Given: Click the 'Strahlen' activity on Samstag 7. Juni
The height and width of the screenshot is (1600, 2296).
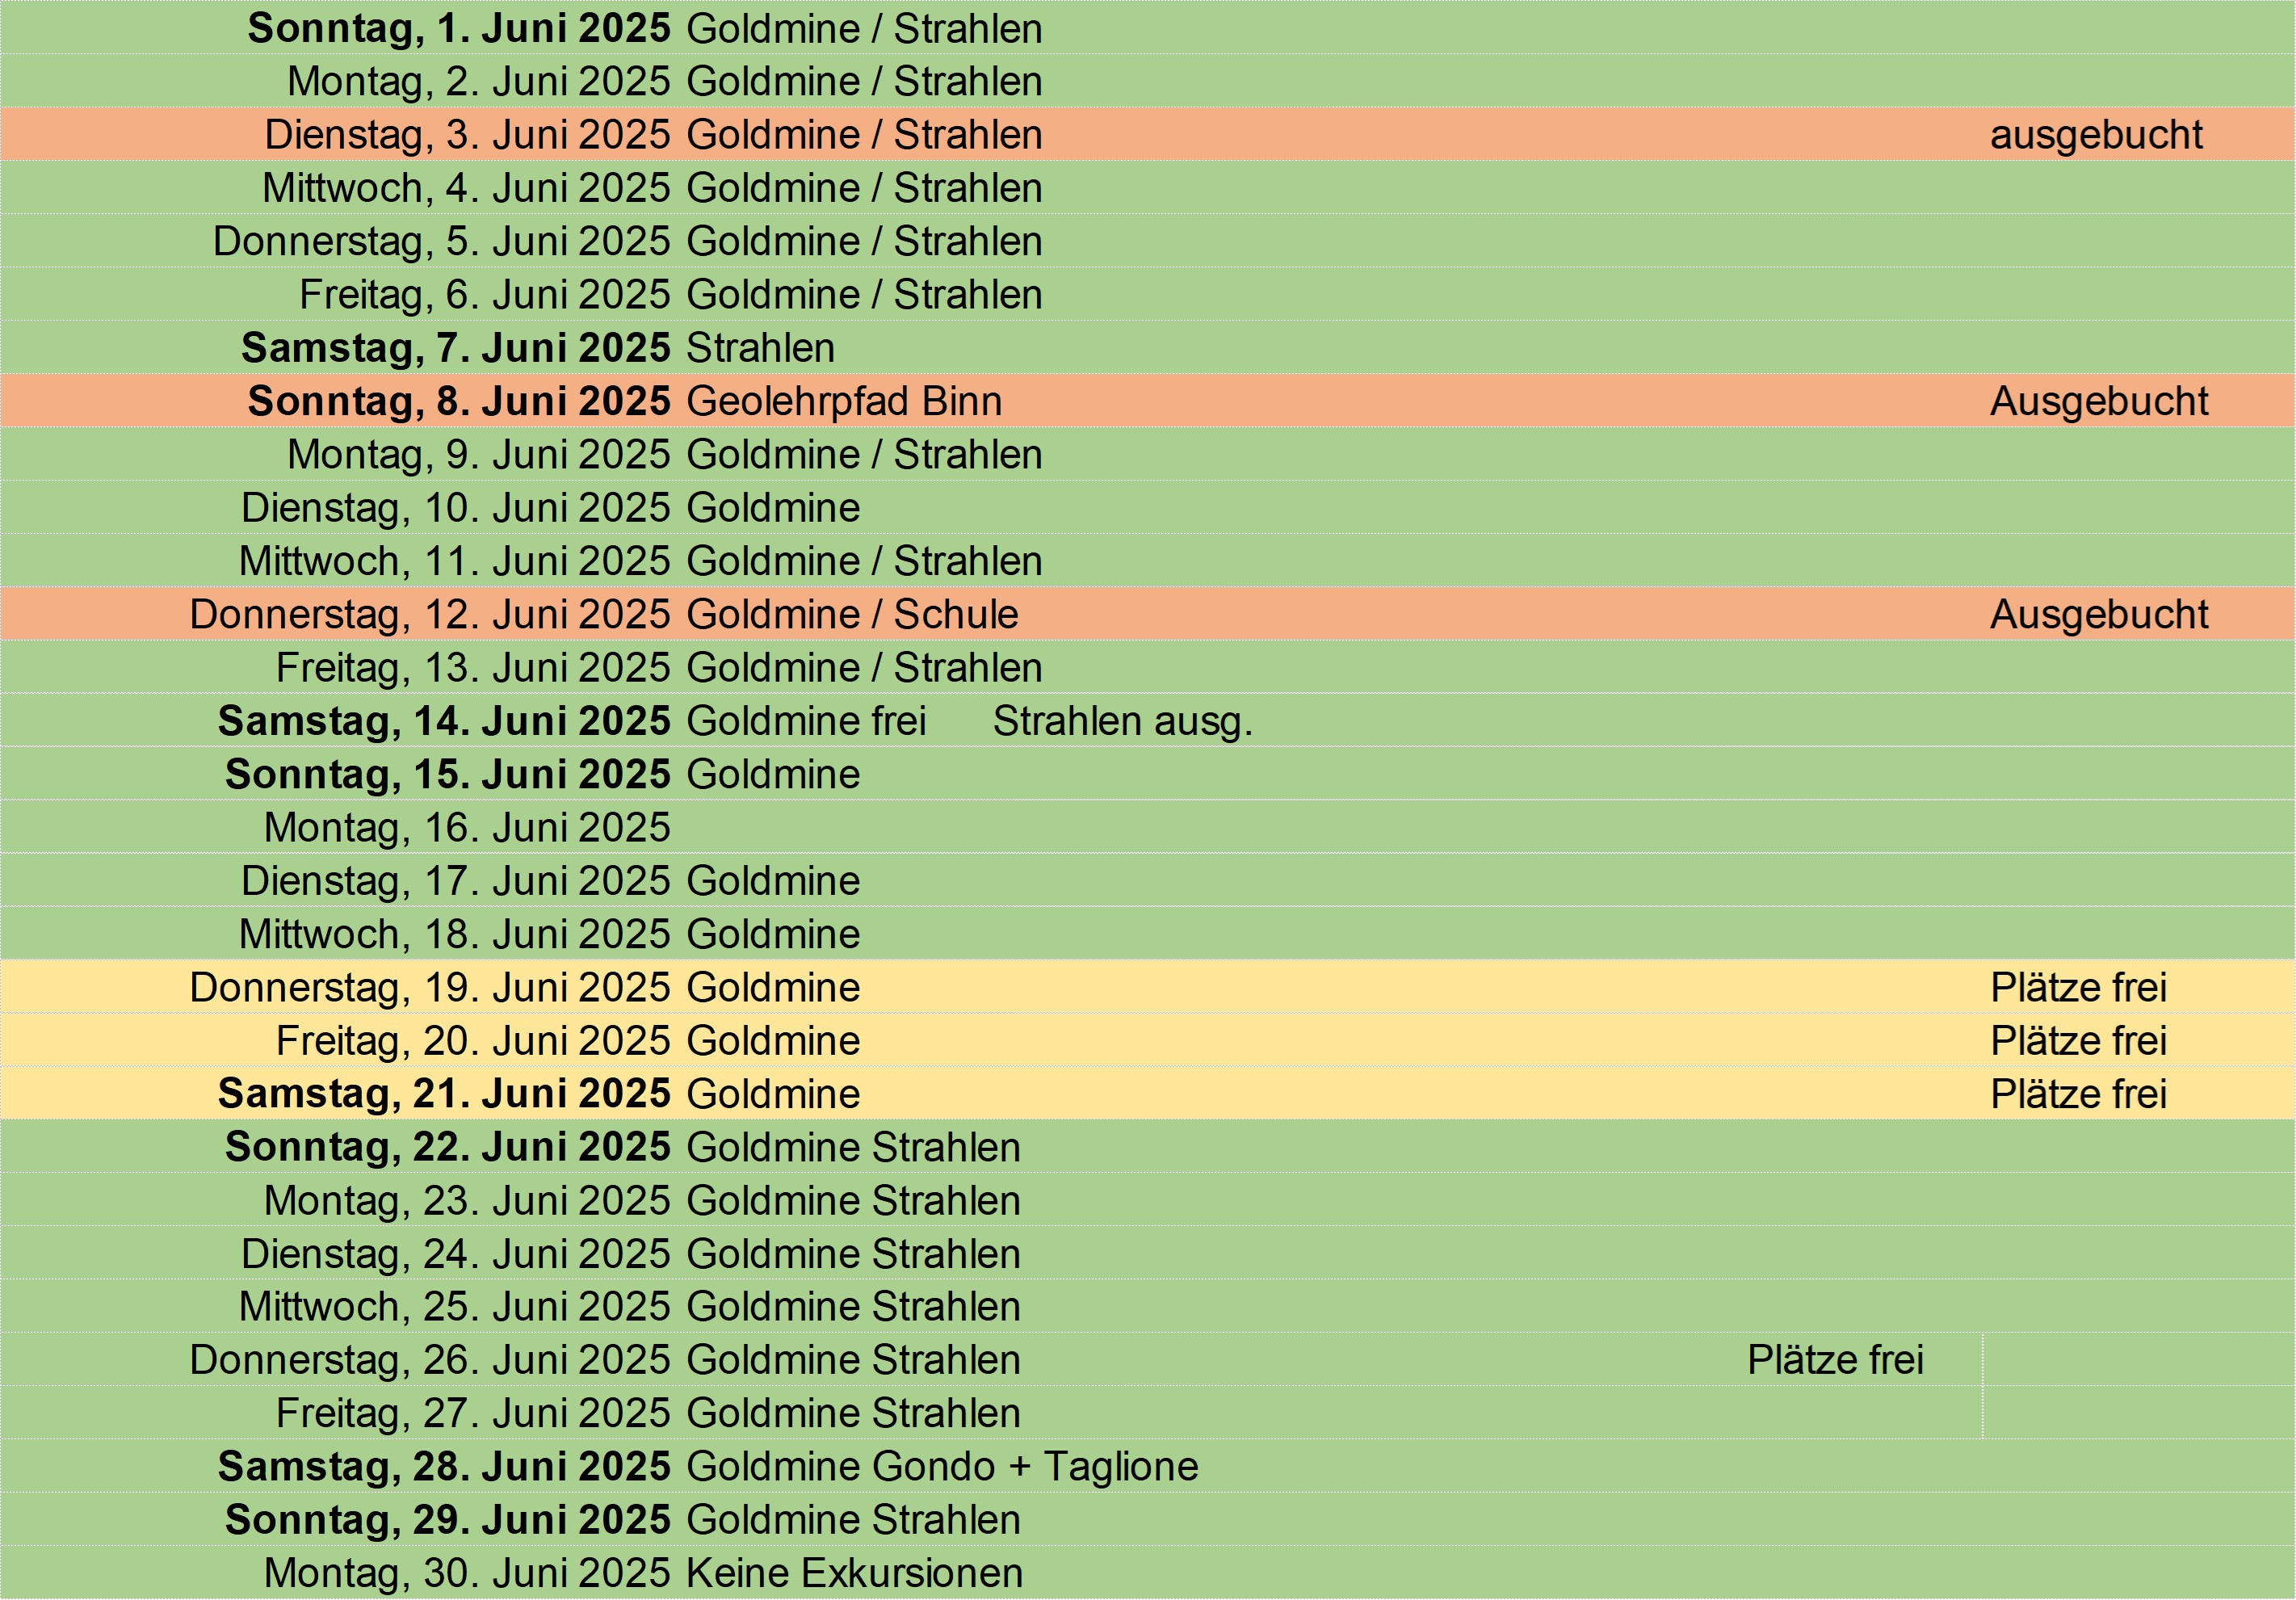Looking at the screenshot, I should tap(760, 348).
